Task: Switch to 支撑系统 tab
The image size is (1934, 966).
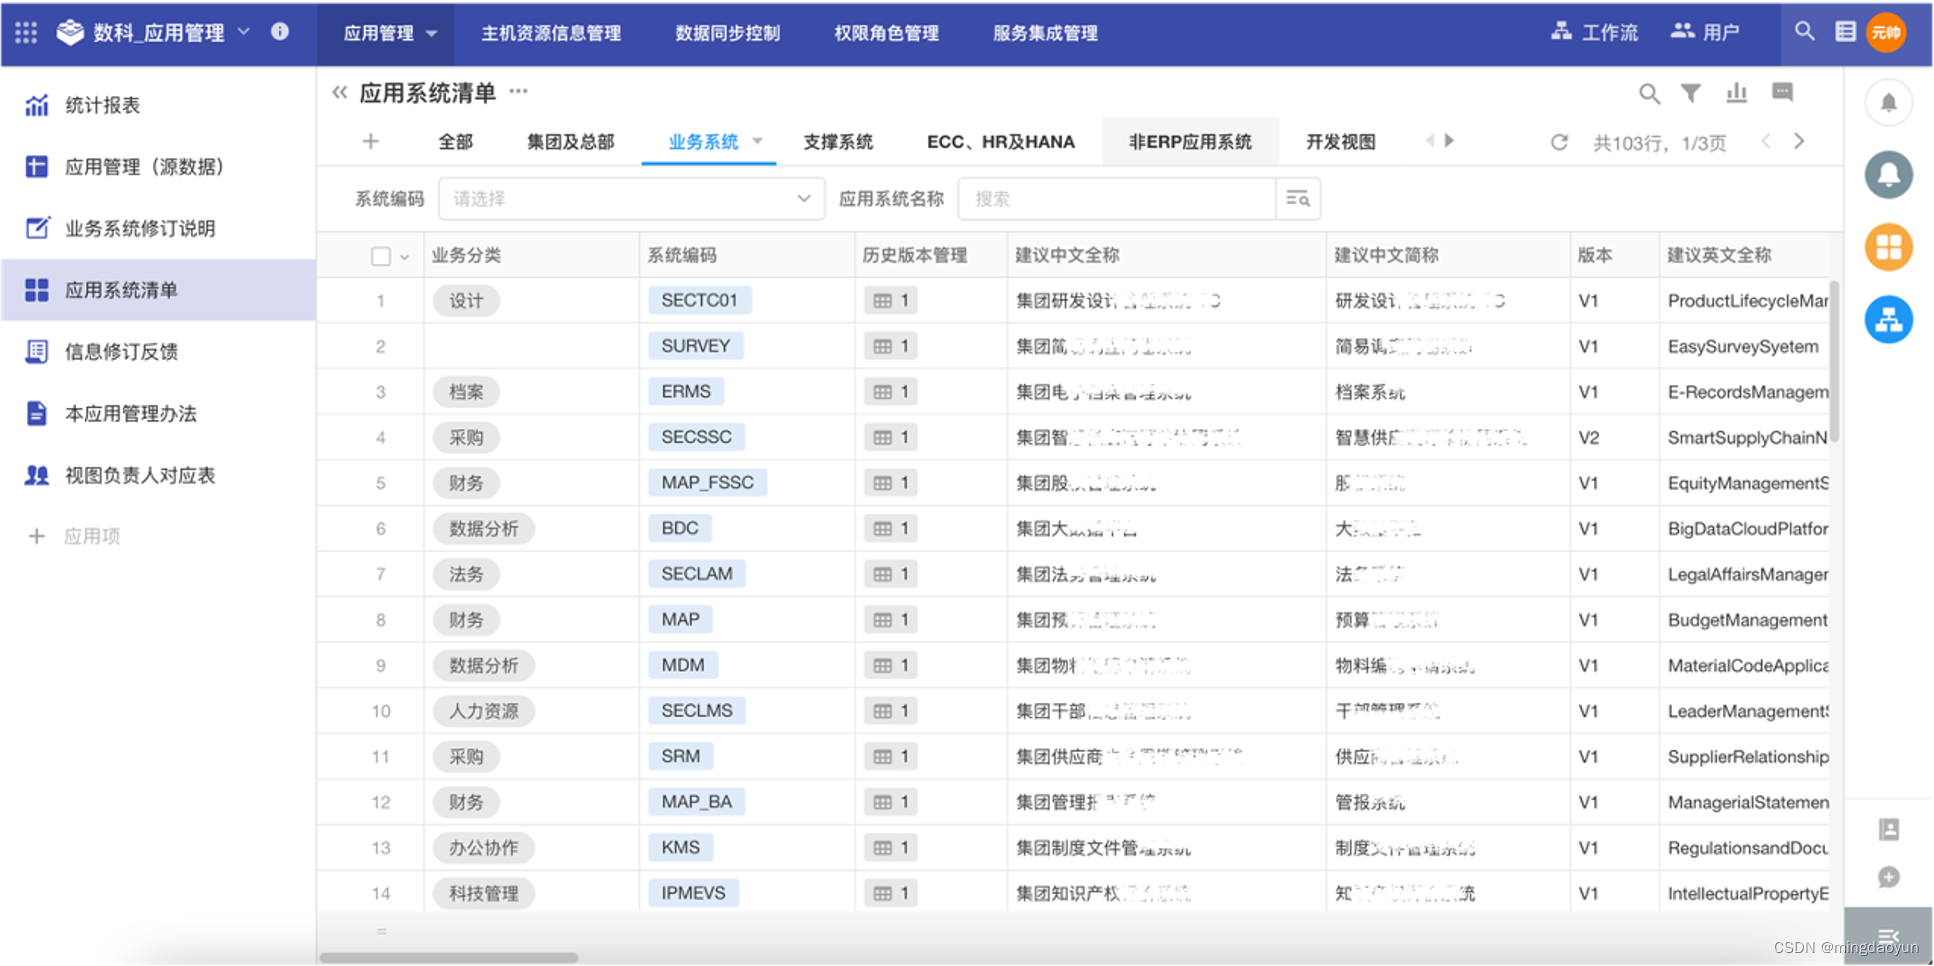Action: coord(838,142)
